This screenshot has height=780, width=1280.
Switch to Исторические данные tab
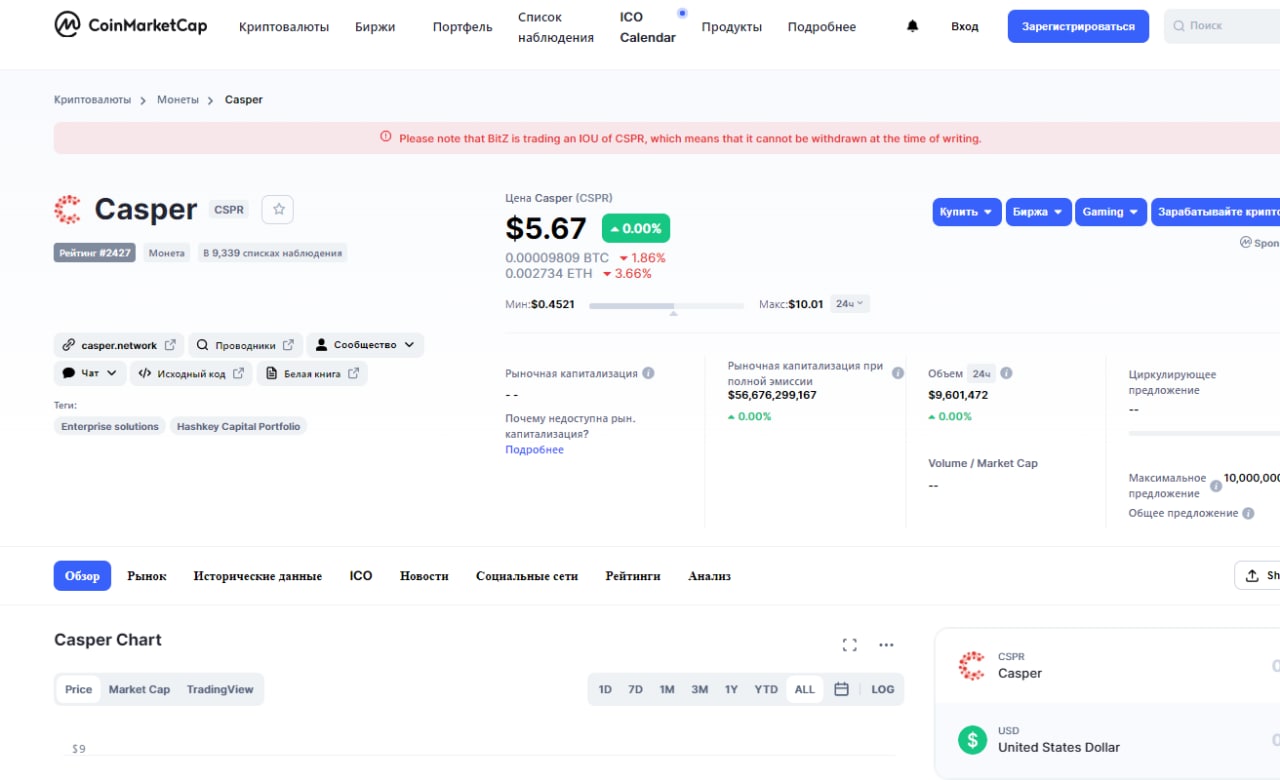click(258, 576)
